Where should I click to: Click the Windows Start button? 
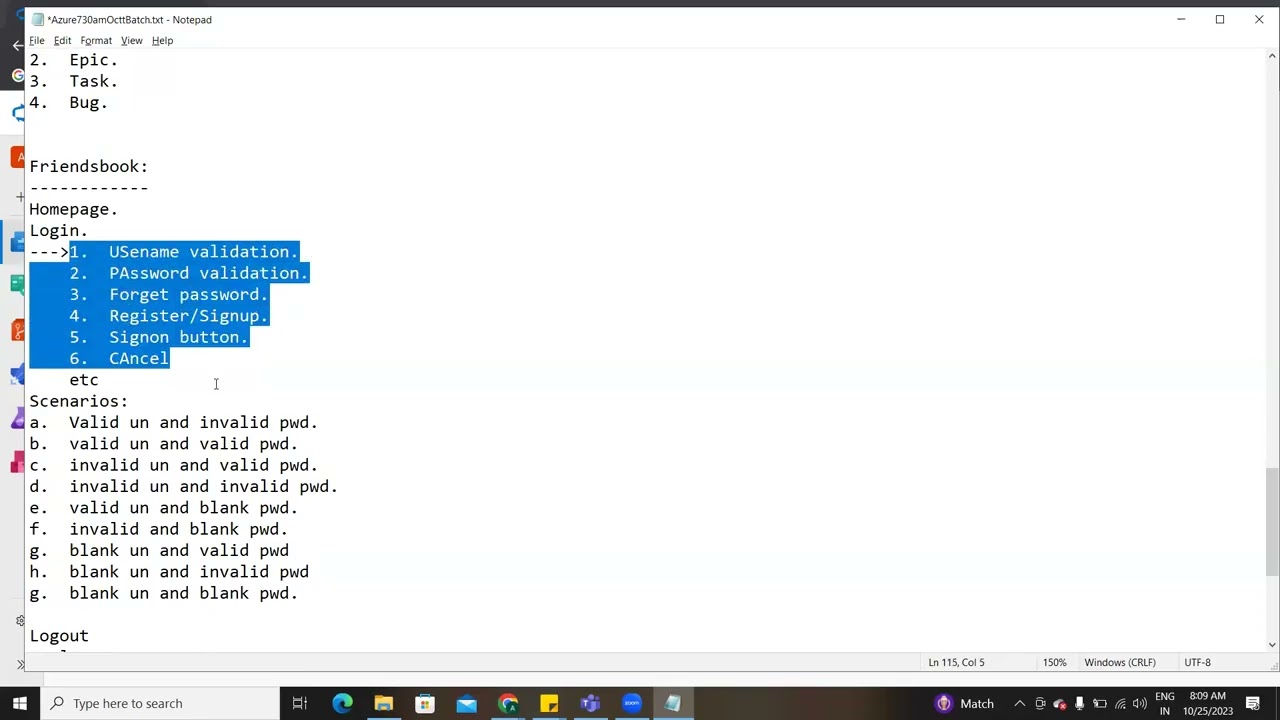[x=20, y=703]
